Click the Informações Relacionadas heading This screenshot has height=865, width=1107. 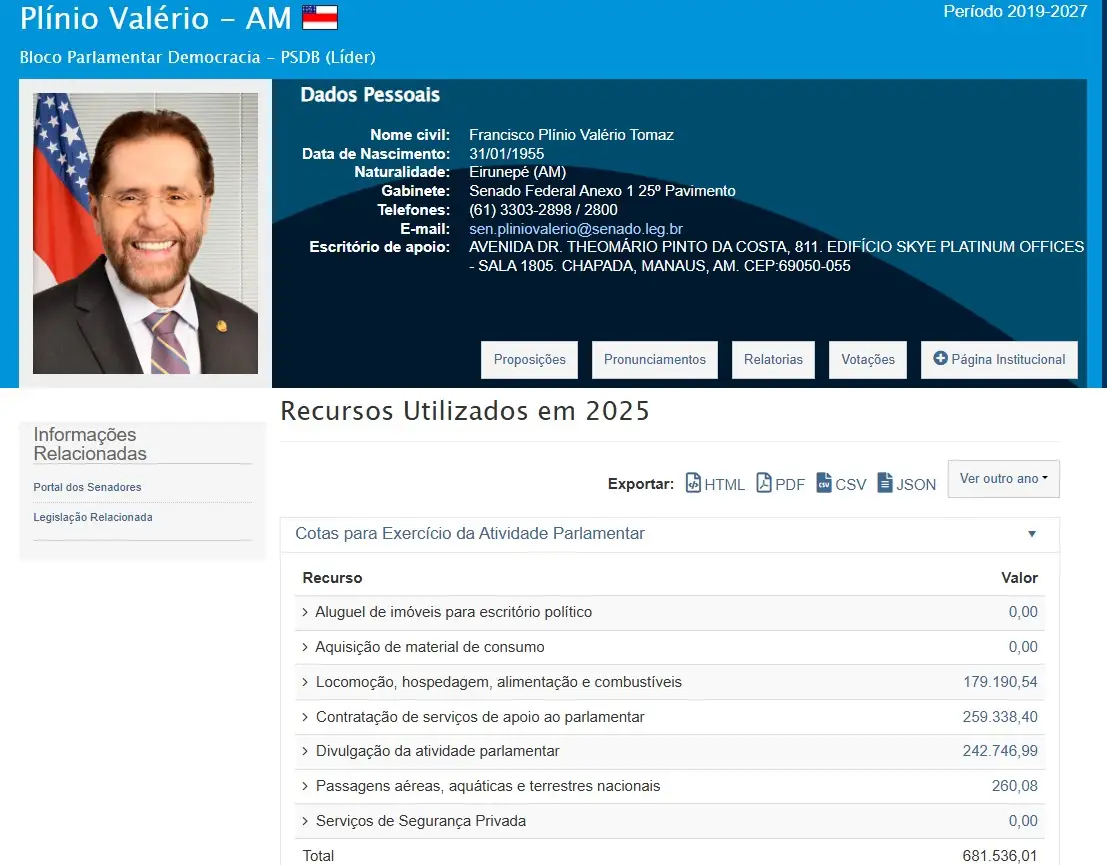point(90,444)
